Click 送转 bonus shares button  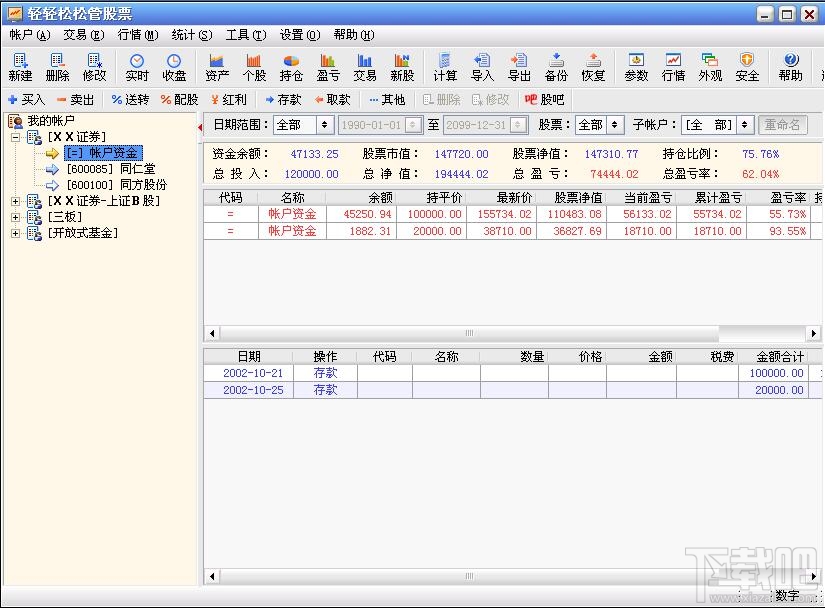(x=130, y=99)
